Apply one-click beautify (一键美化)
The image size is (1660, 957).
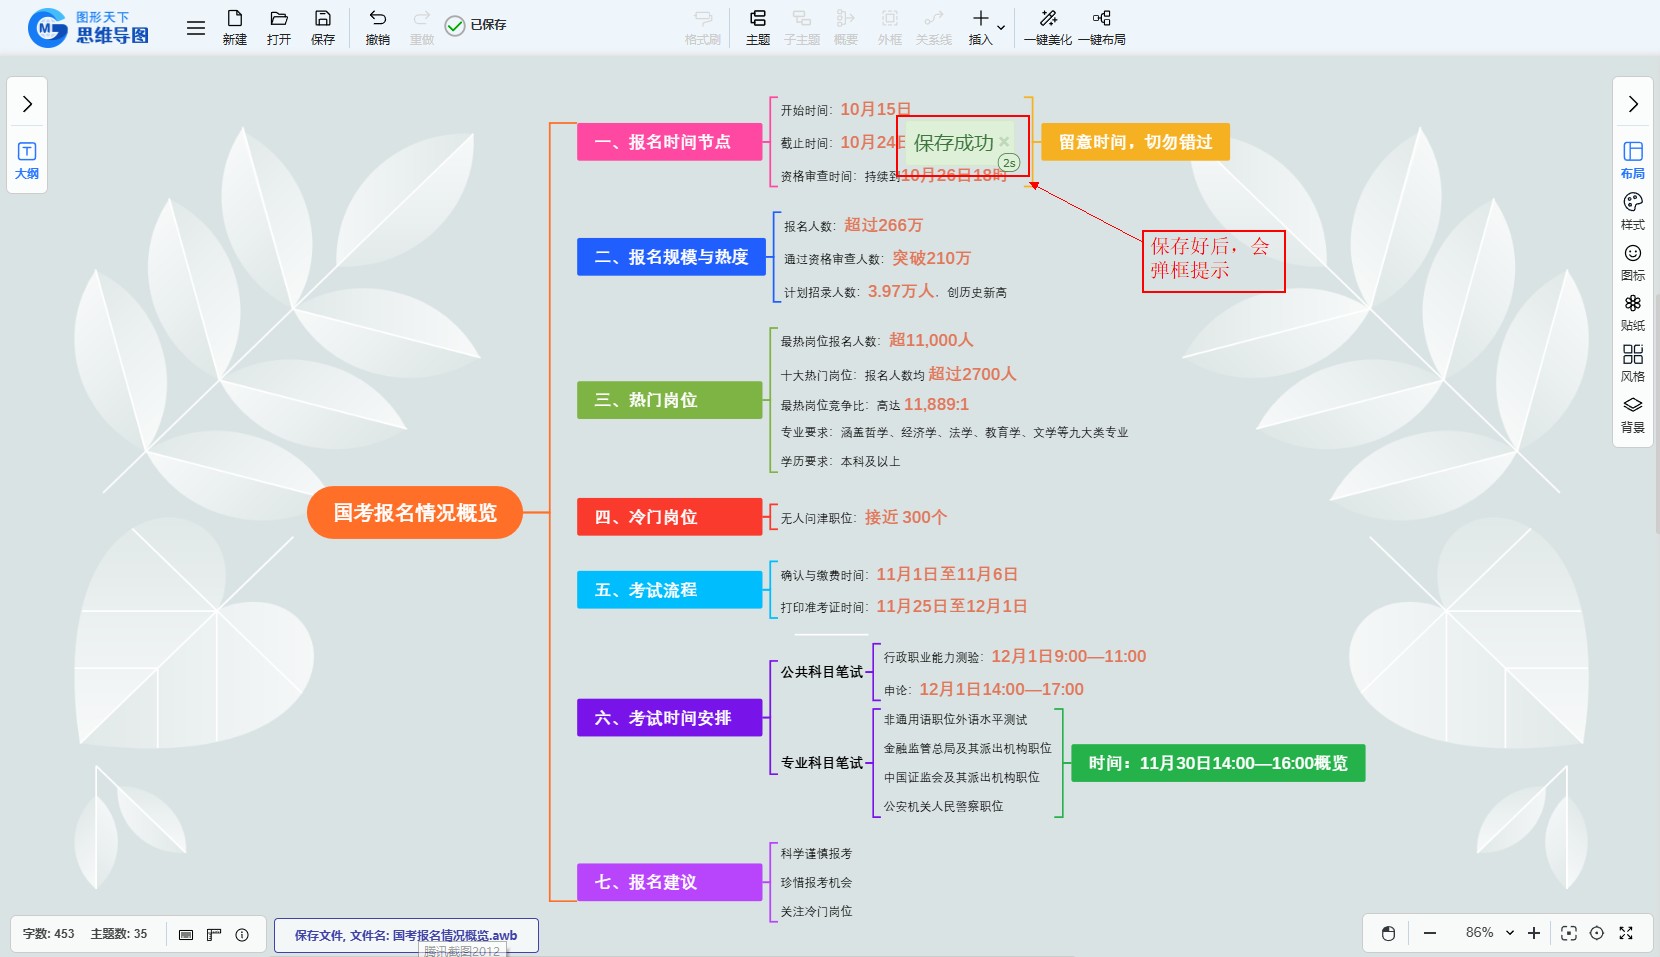click(1047, 27)
